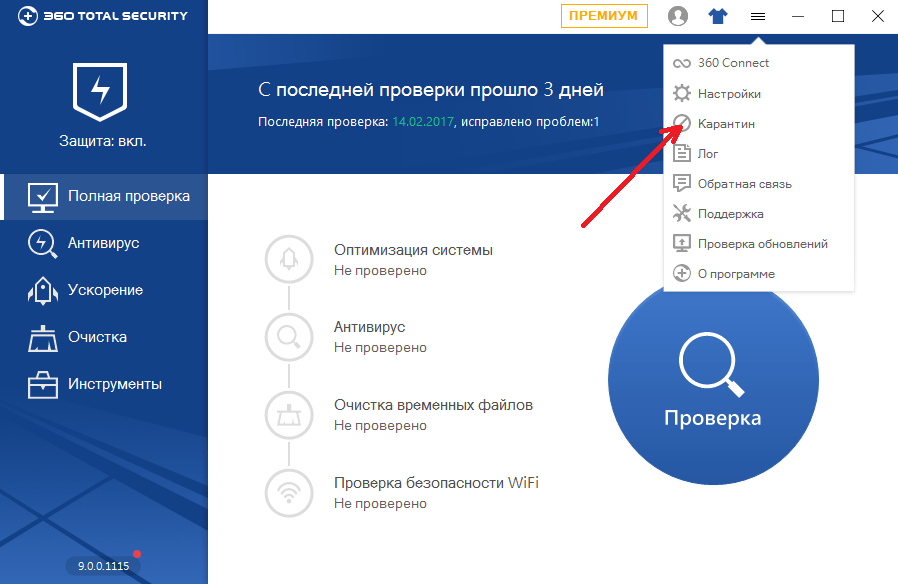
Task: Click the Поддержка wrench tools icon
Action: tap(682, 213)
